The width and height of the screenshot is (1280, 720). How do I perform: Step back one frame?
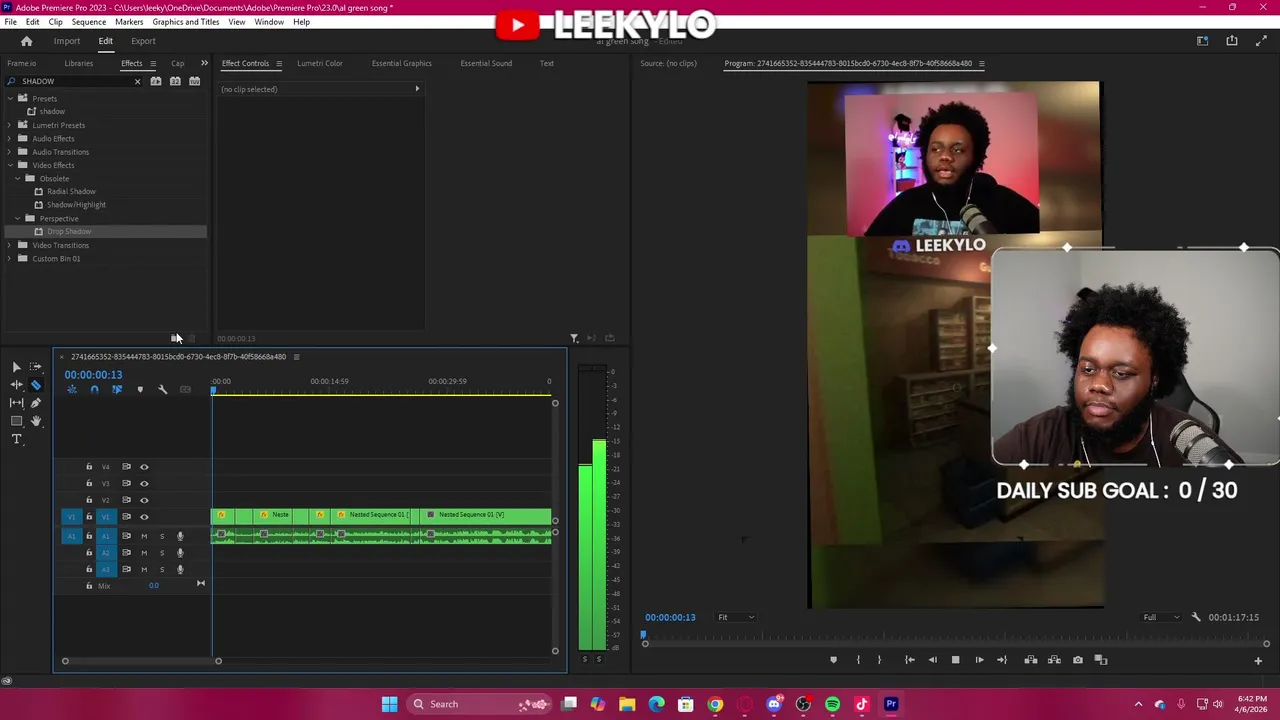point(933,660)
